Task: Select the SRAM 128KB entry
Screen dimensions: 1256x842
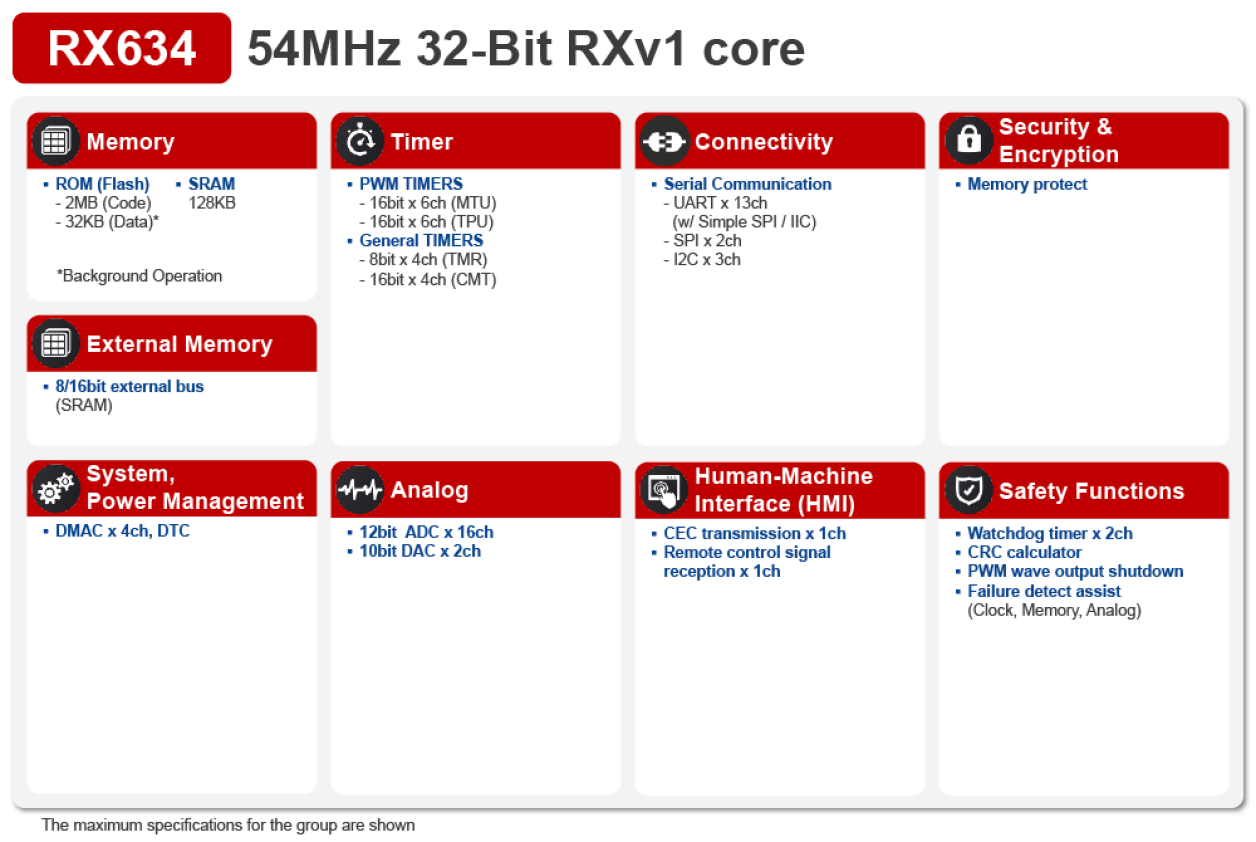Action: [212, 183]
